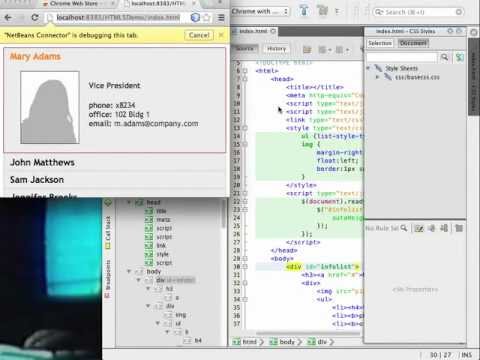Click the delete trash icon in rule editor
Image resolution: width=480 pixels, height=360 pixels.
click(x=459, y=228)
